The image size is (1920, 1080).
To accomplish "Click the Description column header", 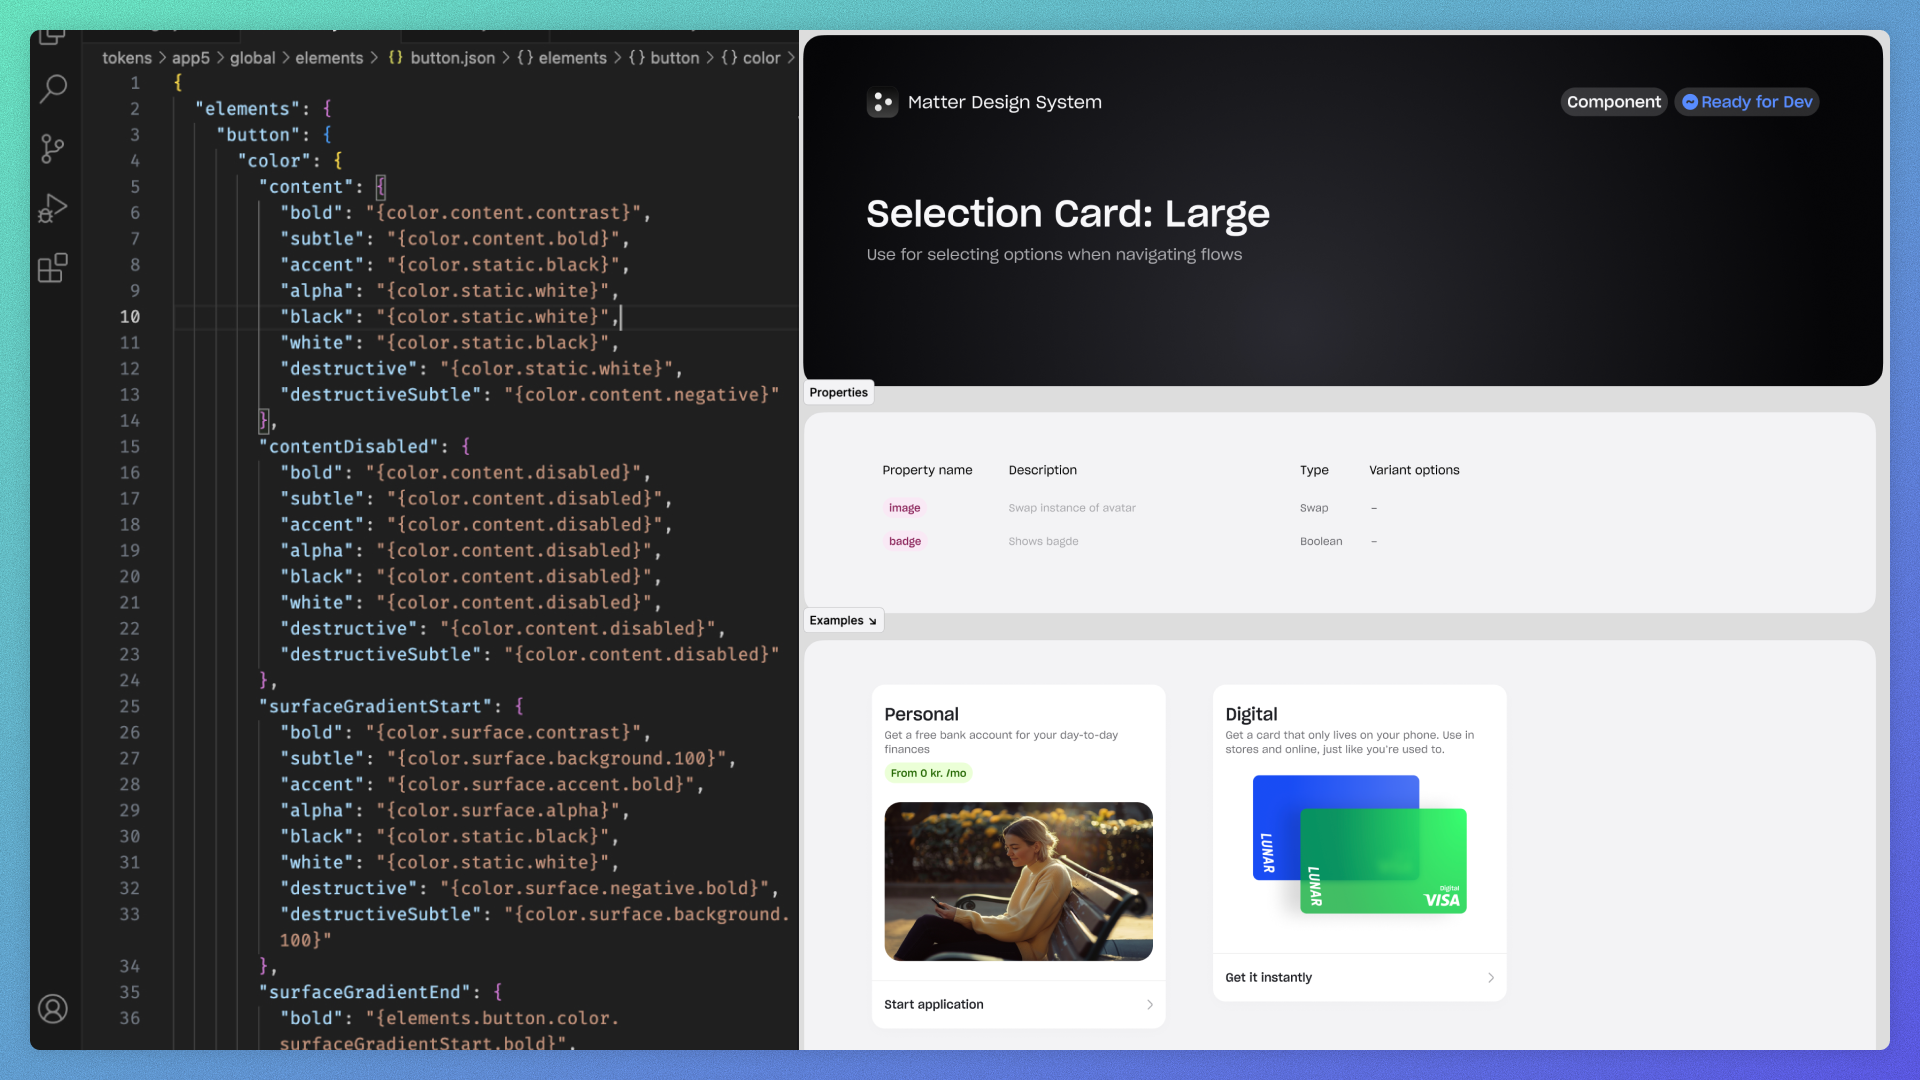I will click(1042, 470).
